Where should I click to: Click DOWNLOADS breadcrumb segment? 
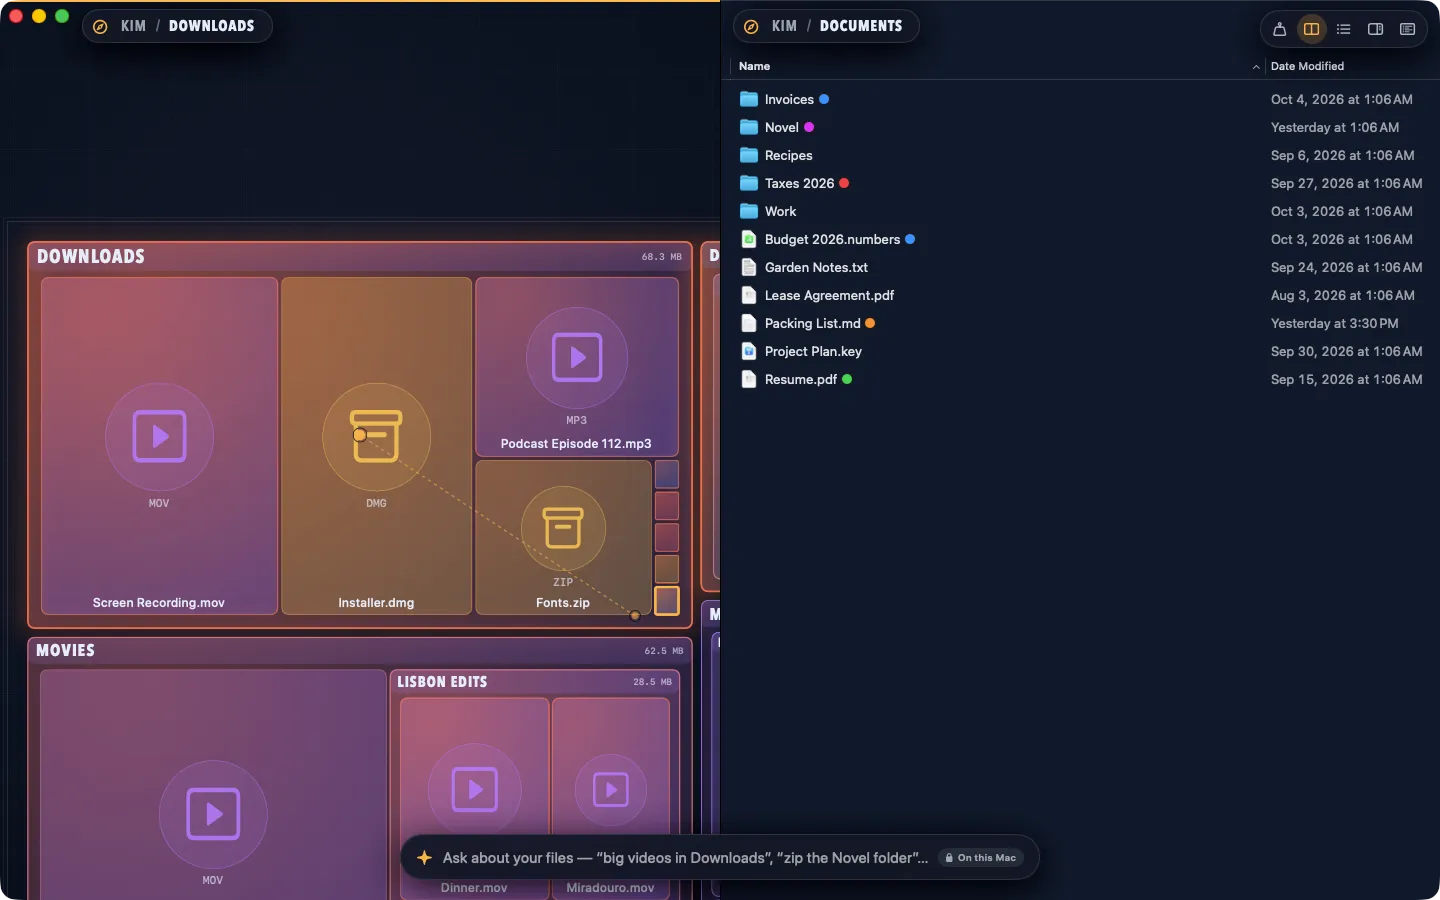click(x=211, y=26)
